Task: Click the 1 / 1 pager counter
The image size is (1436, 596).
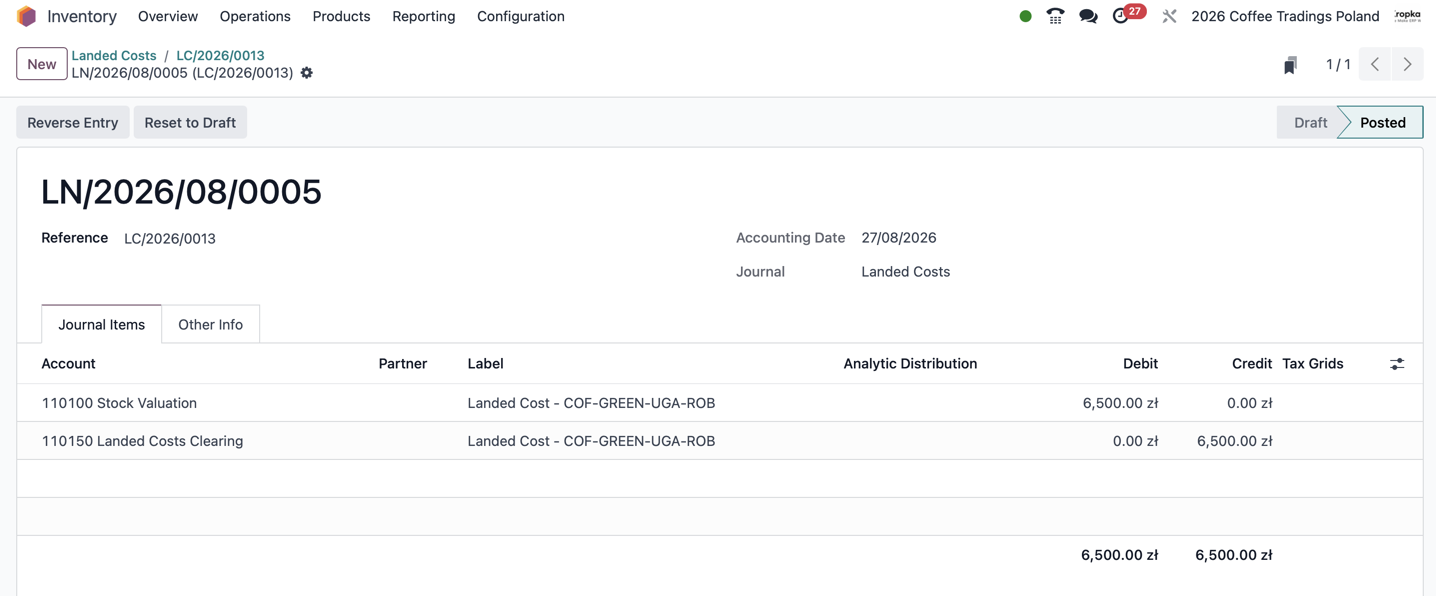Action: (x=1338, y=64)
